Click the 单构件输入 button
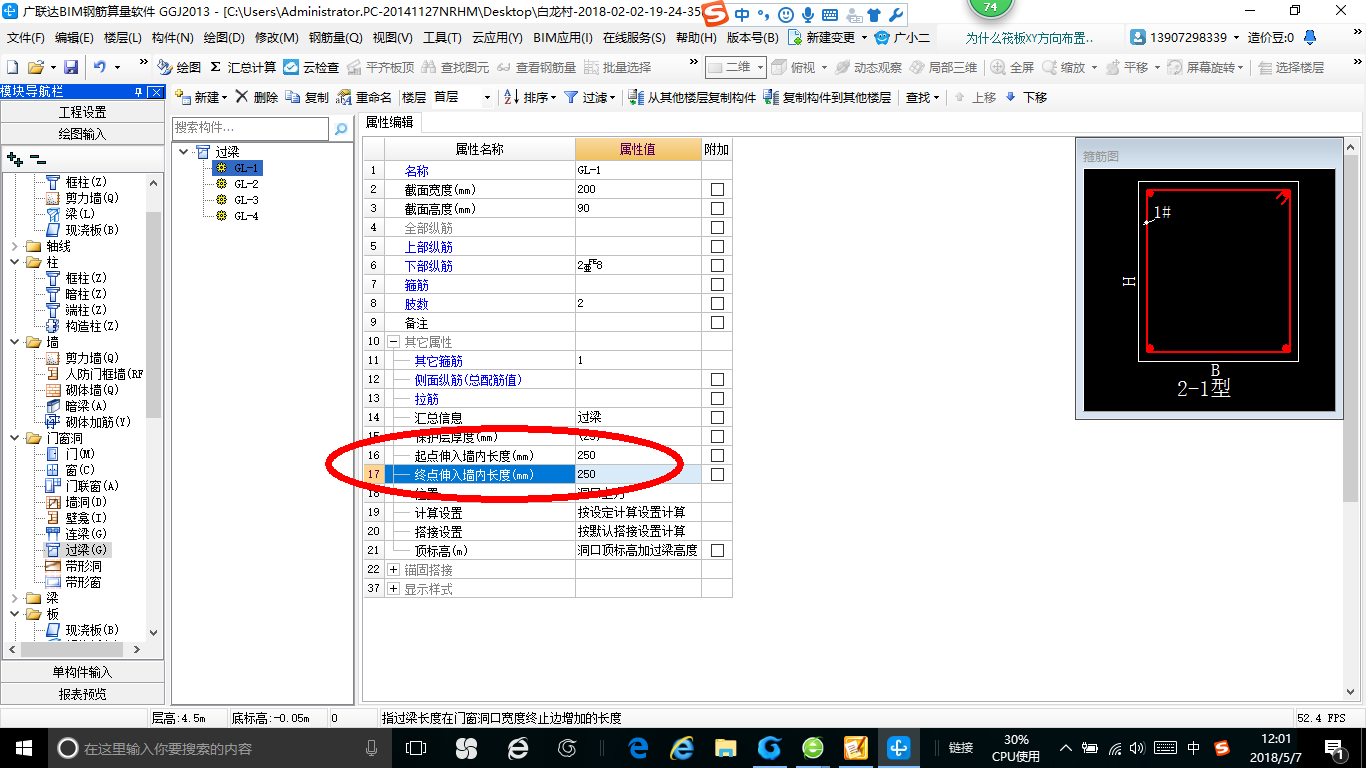This screenshot has height=768, width=1366. pyautogui.click(x=83, y=672)
